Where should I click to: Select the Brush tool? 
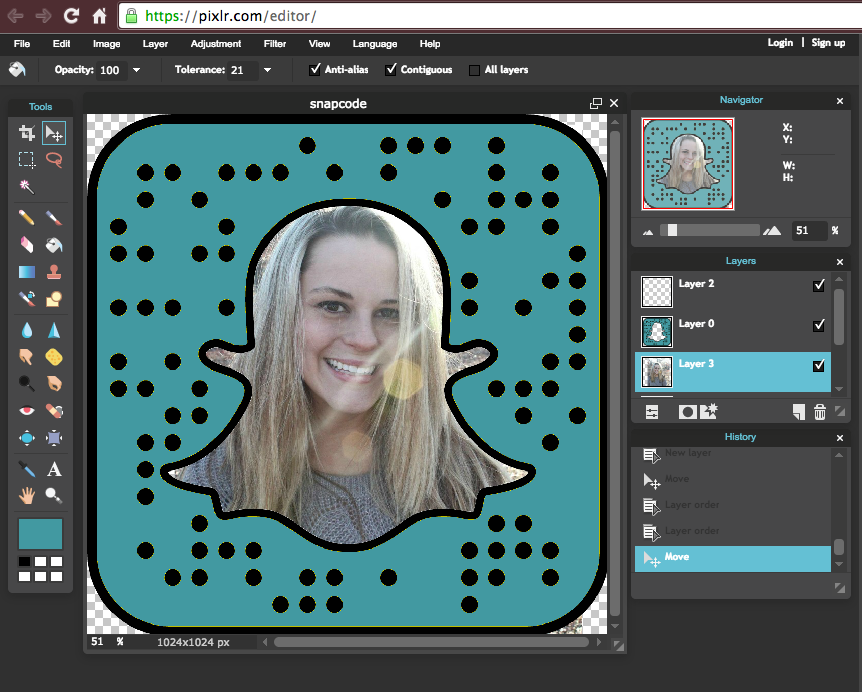[54, 218]
